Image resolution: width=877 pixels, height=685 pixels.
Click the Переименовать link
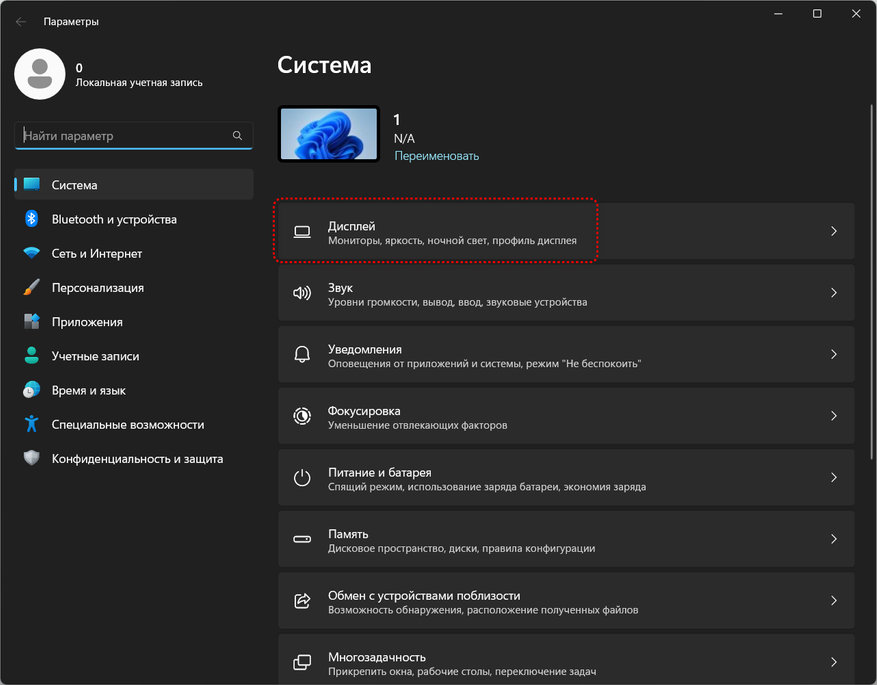tap(436, 156)
